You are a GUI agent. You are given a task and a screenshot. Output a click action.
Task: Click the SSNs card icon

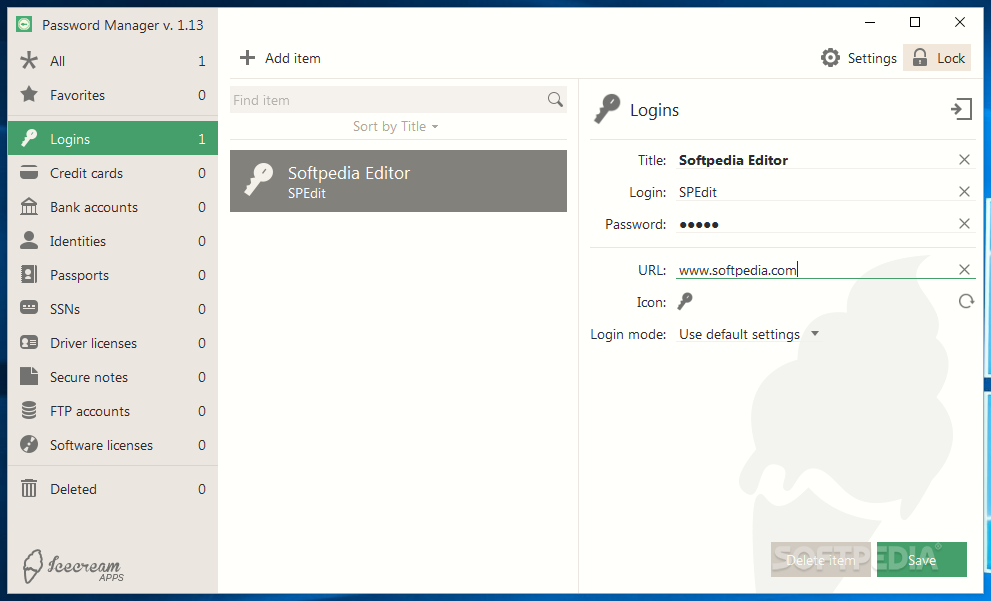[28, 308]
